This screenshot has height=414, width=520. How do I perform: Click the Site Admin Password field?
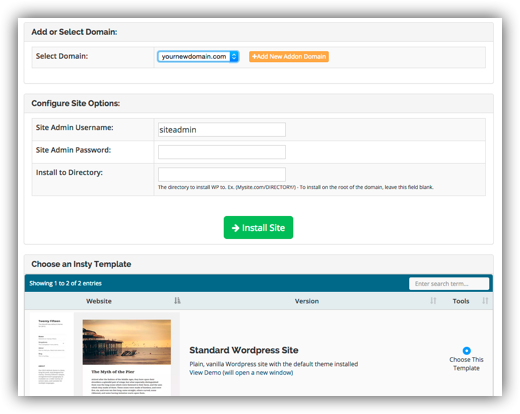pyautogui.click(x=222, y=152)
